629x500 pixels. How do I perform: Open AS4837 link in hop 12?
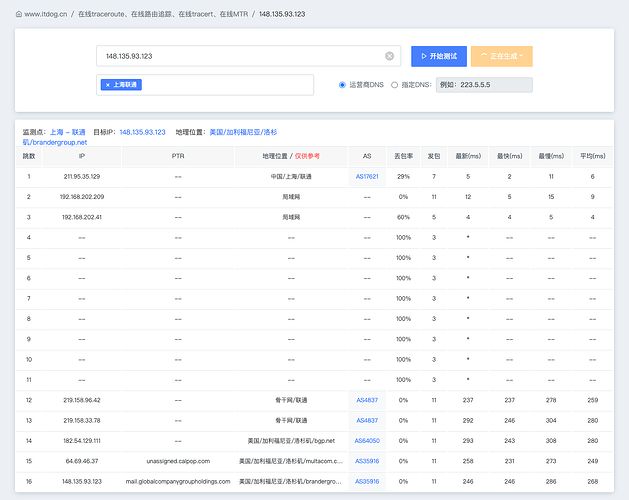(367, 400)
